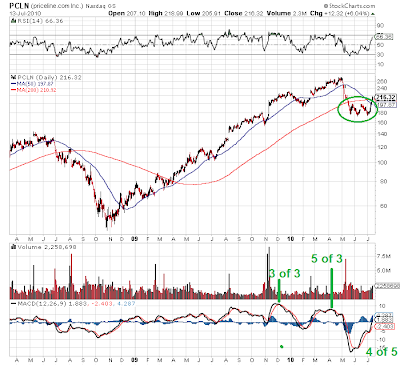The image size is (400, 365).
Task: Click the 'PCLN (Daily) 216.32' legend label
Action: pyautogui.click(x=49, y=77)
